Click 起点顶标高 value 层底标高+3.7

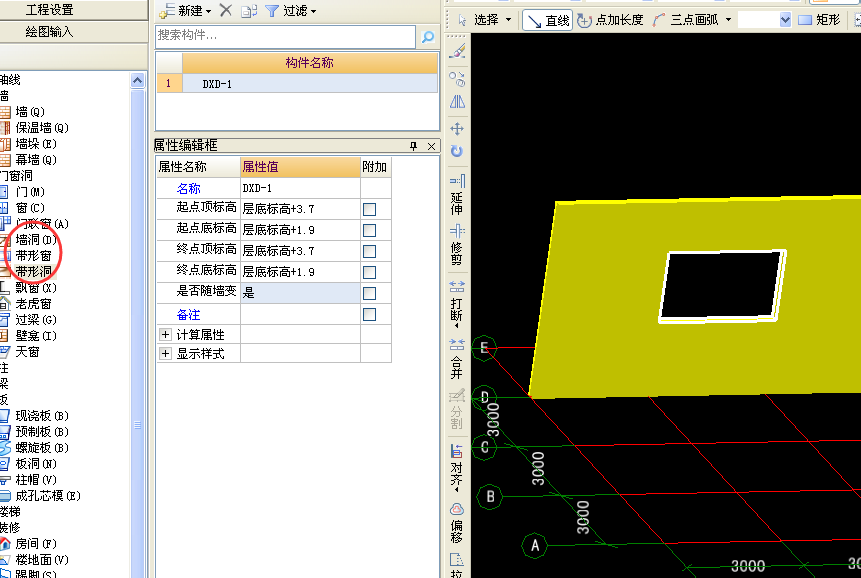coord(300,209)
